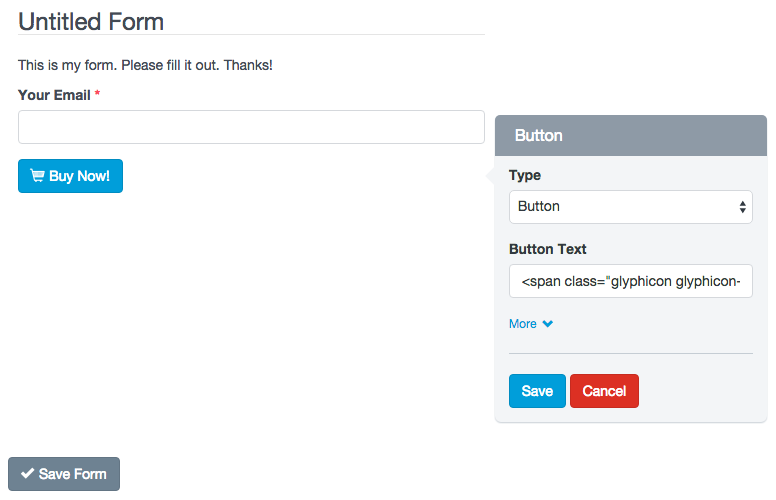Click the red required asterisk by Your Email
Image resolution: width=776 pixels, height=500 pixels.
(98, 96)
